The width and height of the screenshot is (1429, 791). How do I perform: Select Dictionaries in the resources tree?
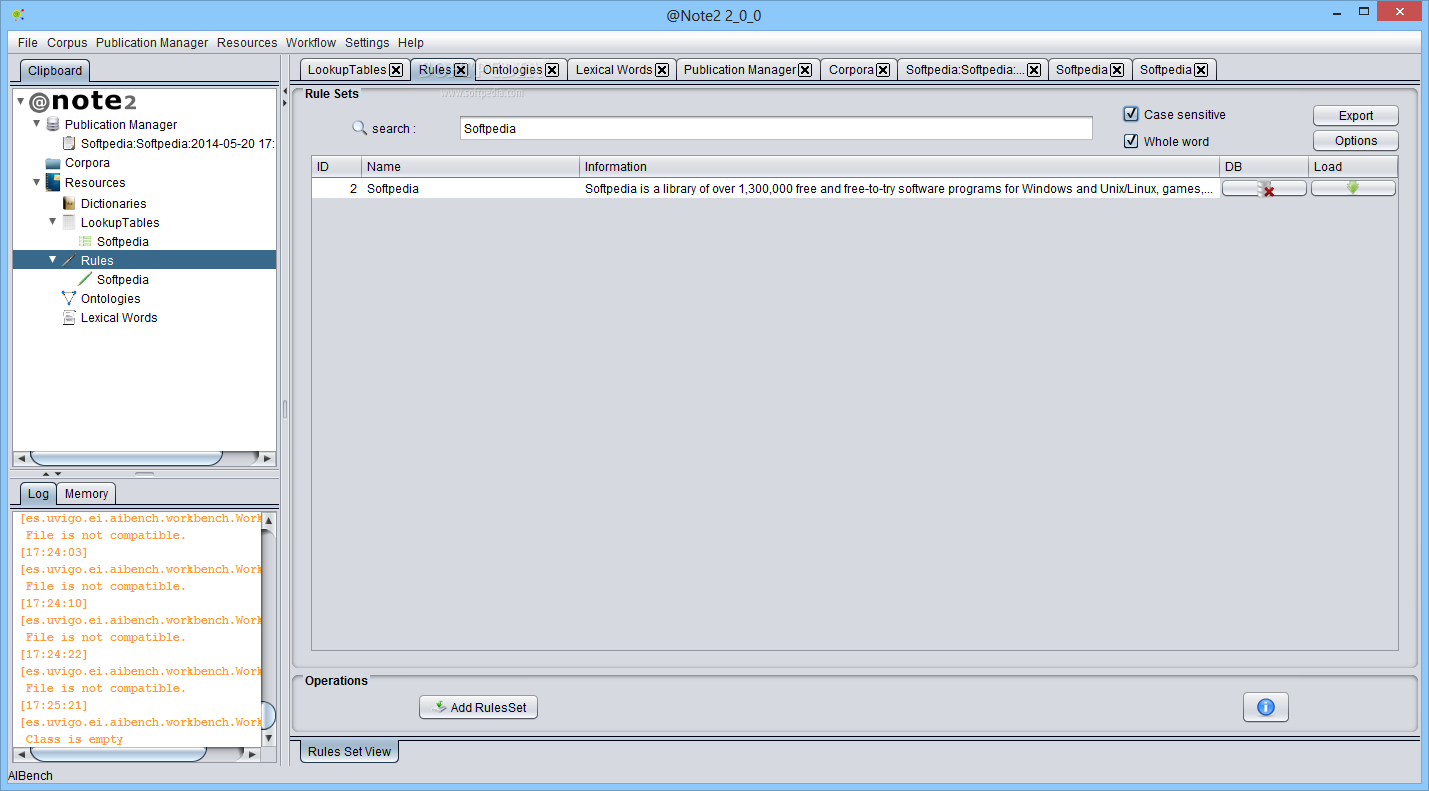pyautogui.click(x=113, y=203)
